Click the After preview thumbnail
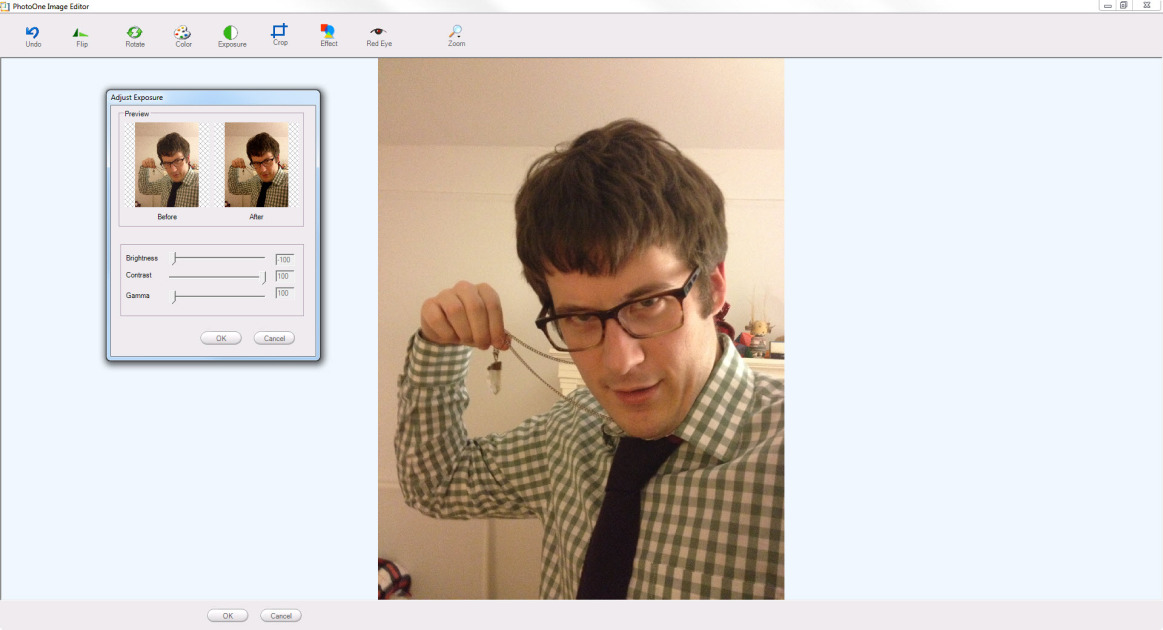 256,165
